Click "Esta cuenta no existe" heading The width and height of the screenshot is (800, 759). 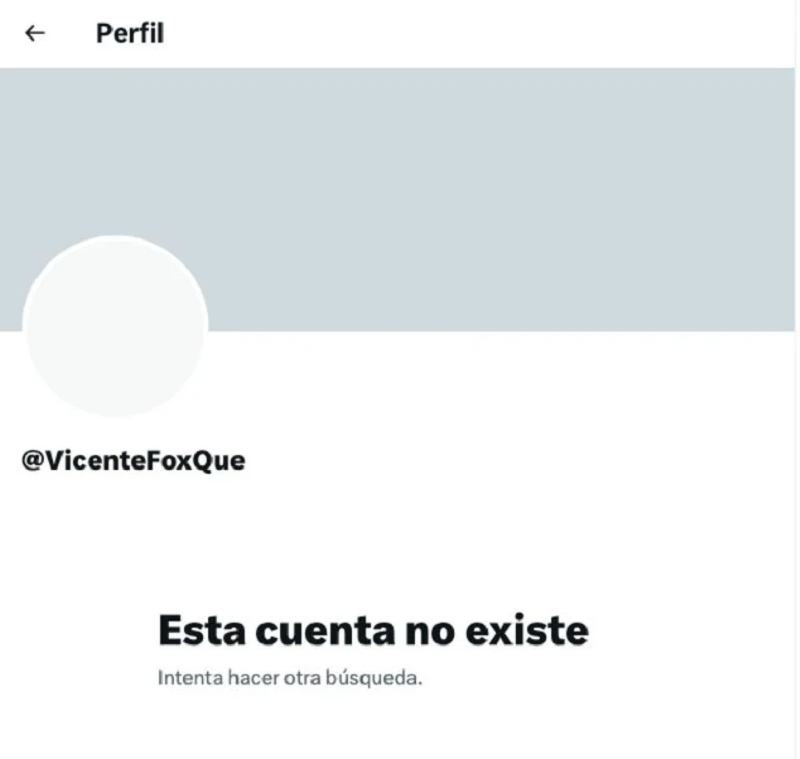tap(373, 630)
